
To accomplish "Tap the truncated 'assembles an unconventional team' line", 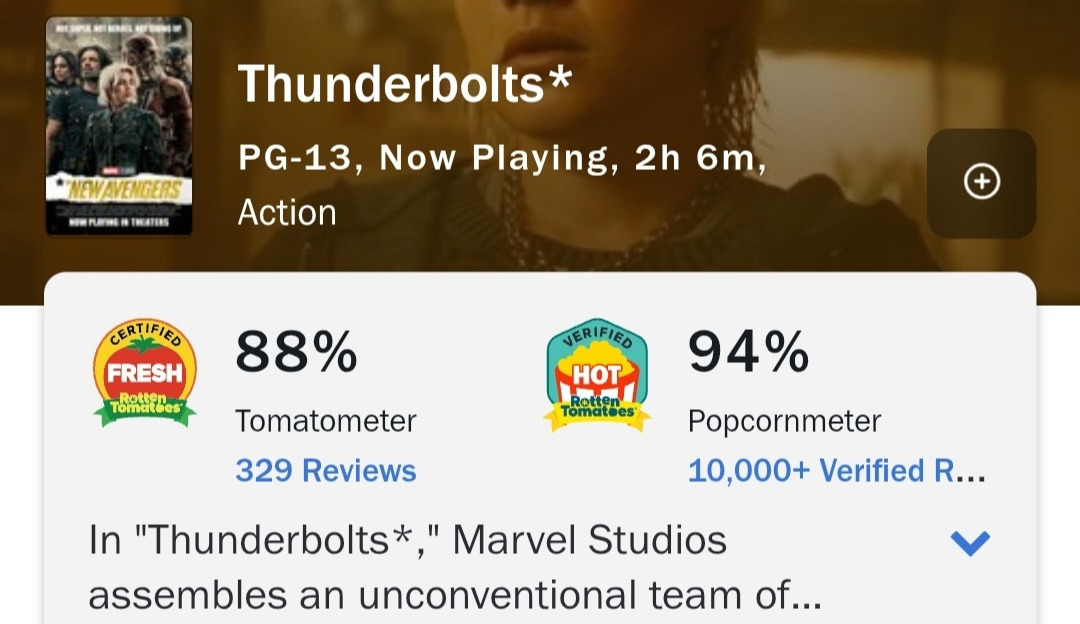I will click(x=455, y=595).
